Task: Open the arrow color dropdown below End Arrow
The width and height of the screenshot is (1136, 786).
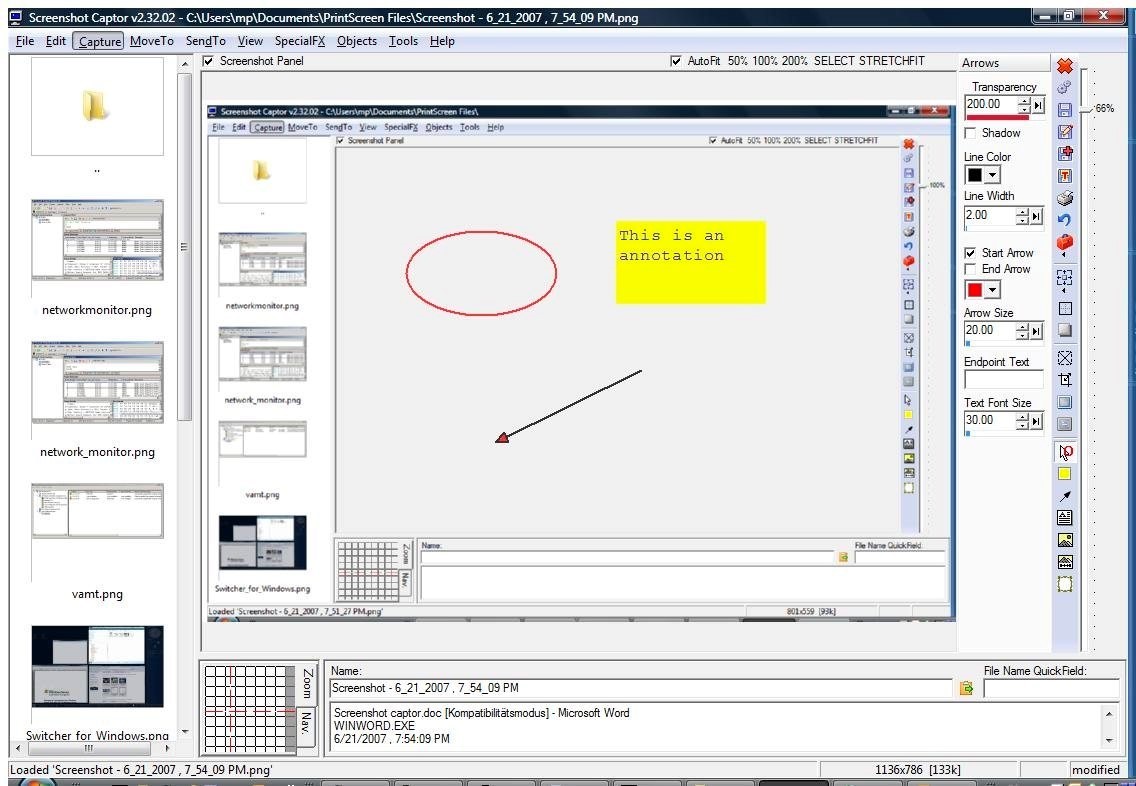Action: coord(992,290)
